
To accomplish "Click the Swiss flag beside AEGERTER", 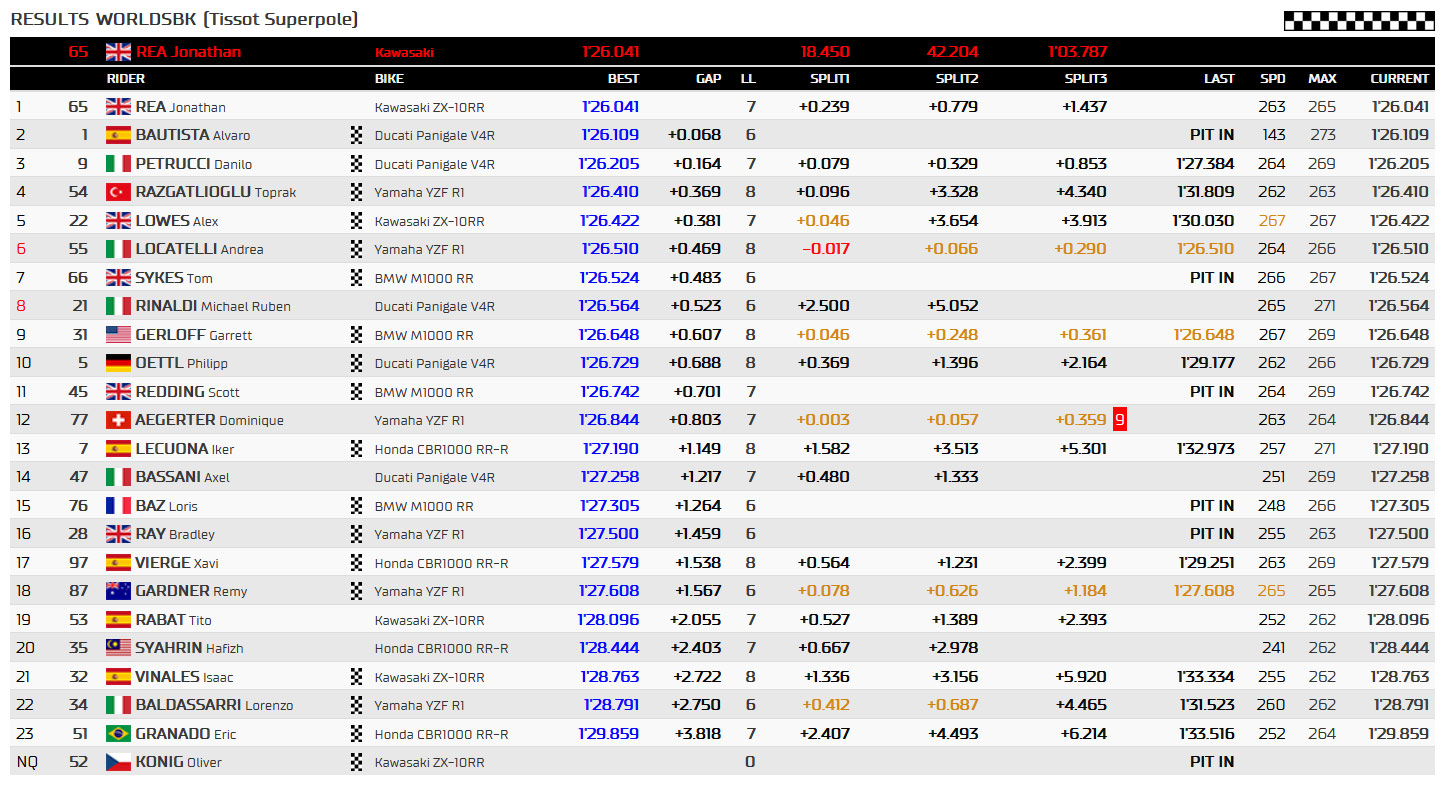I will click(x=118, y=420).
